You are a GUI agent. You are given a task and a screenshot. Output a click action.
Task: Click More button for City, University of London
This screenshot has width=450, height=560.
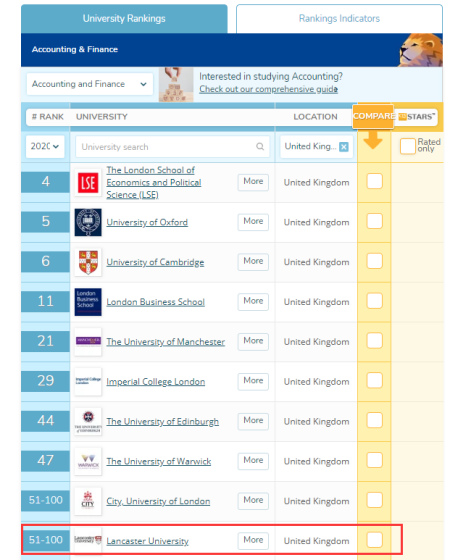253,500
